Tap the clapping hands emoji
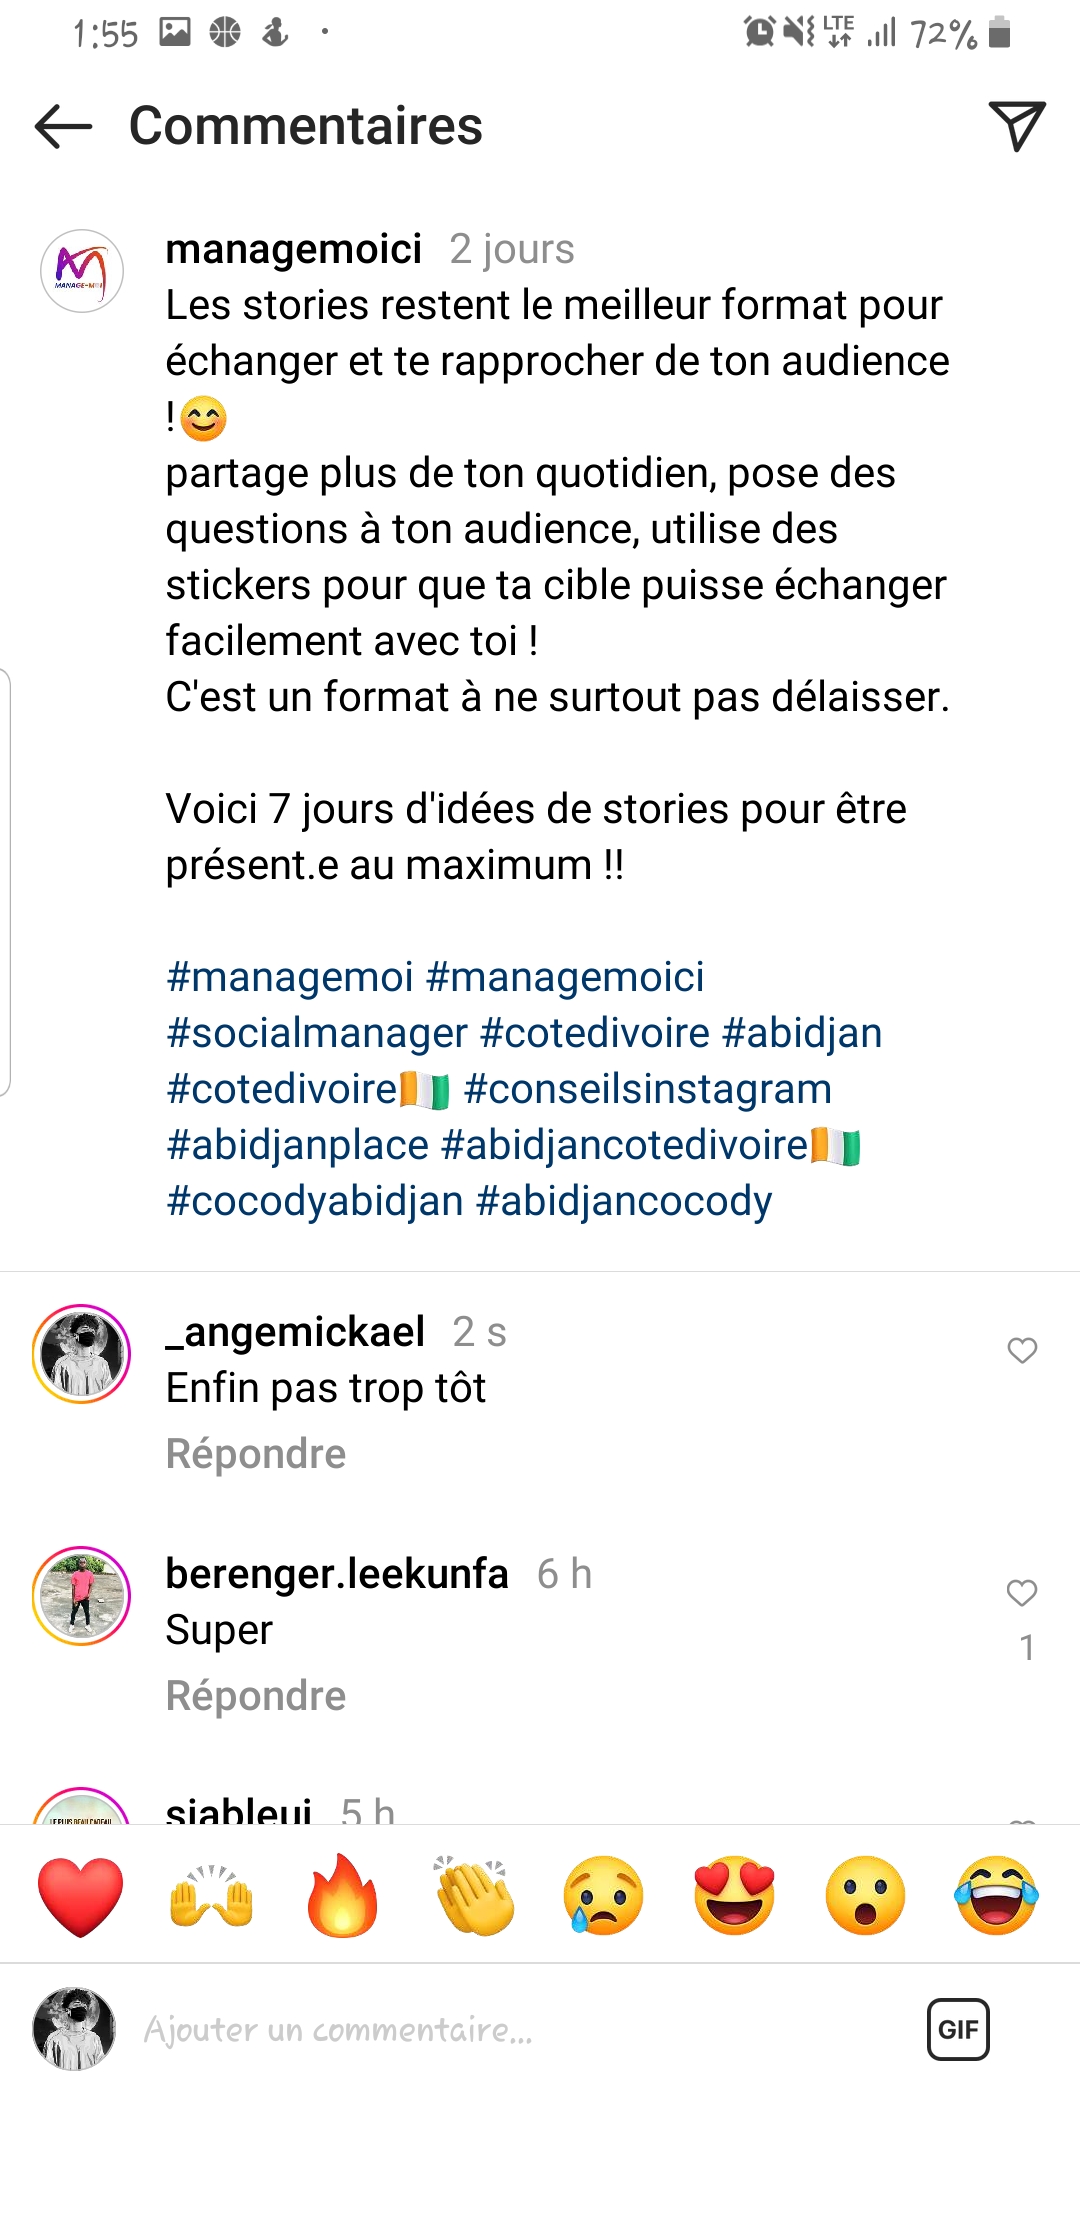Image resolution: width=1080 pixels, height=2220 pixels. (x=474, y=1896)
